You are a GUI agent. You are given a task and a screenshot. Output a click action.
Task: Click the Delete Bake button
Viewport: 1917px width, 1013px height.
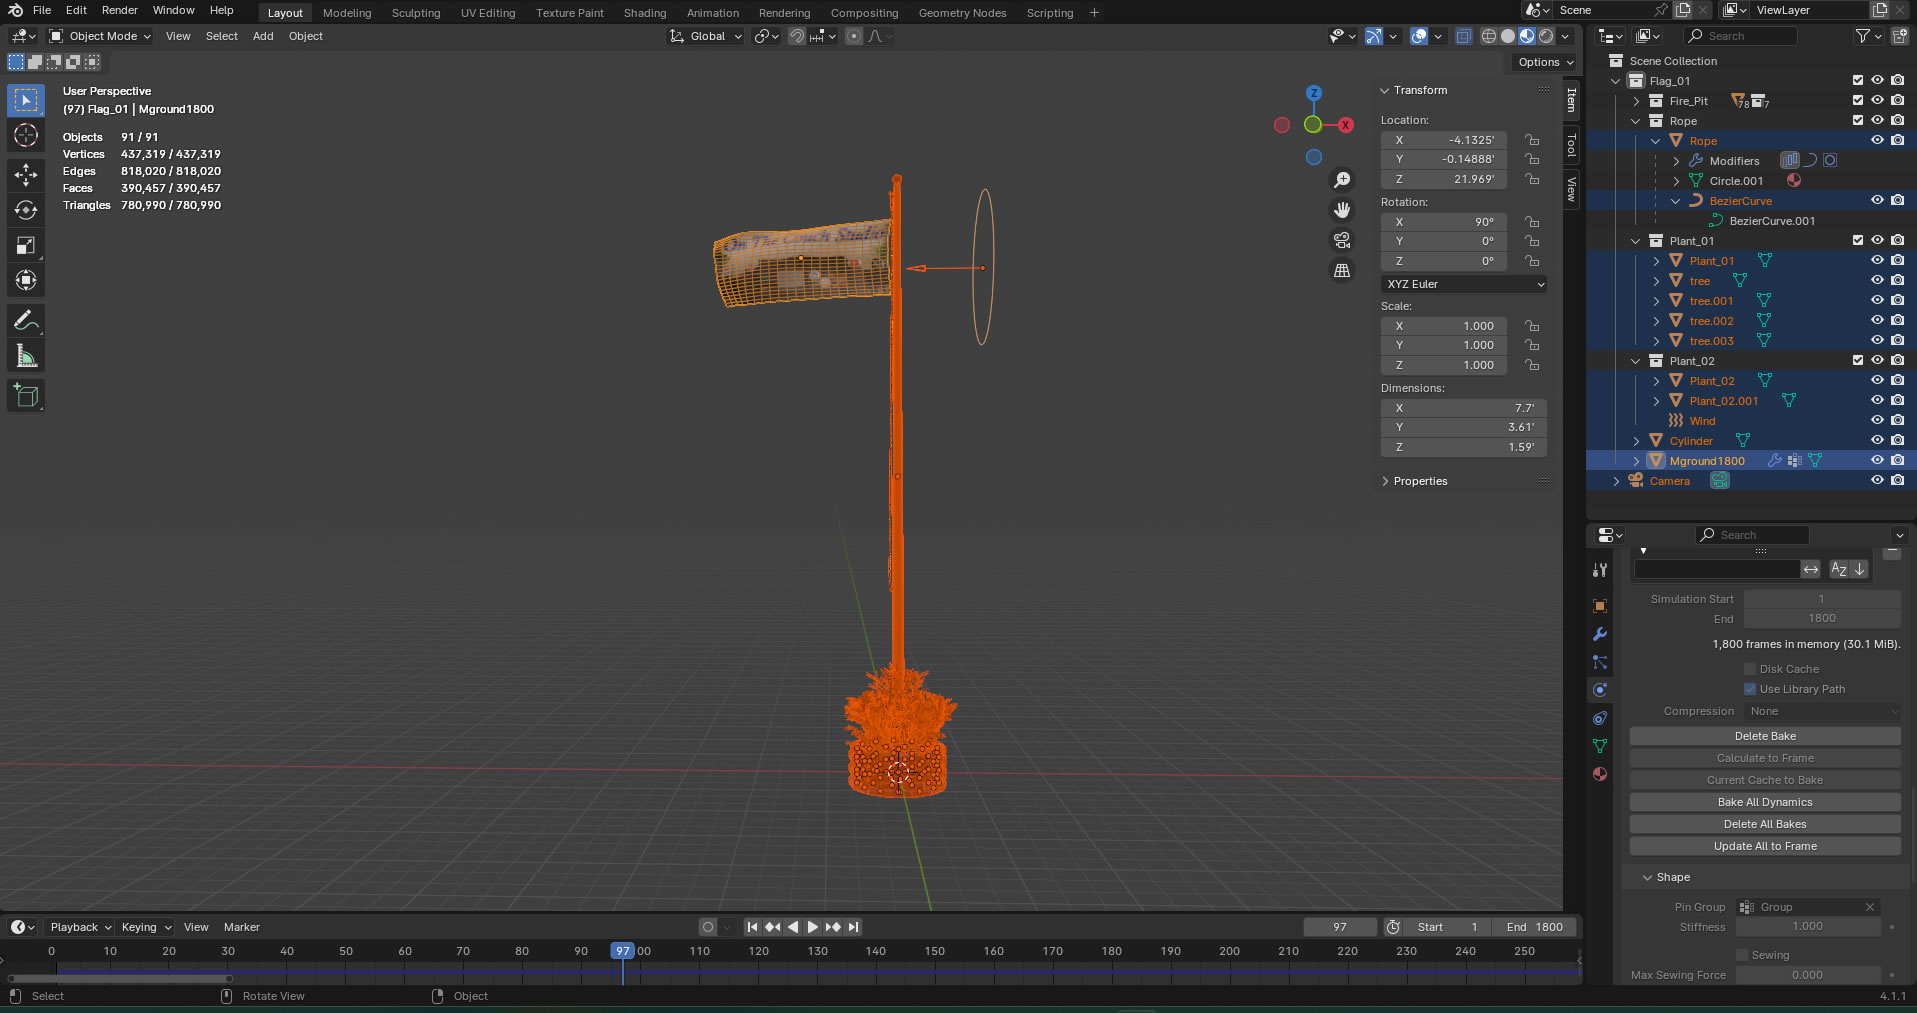pos(1764,736)
